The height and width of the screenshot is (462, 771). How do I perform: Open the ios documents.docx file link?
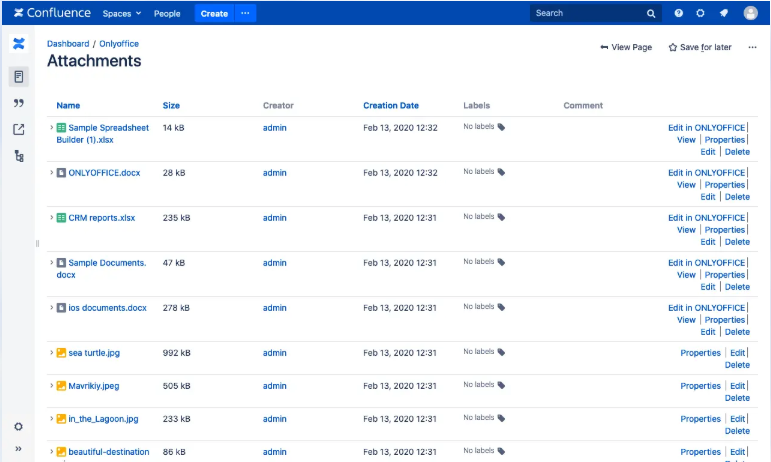tap(107, 308)
